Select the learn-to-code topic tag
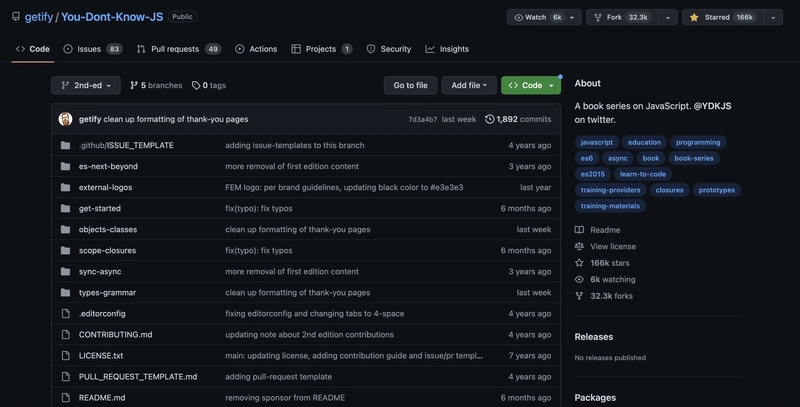This screenshot has height=407, width=800. pyautogui.click(x=643, y=174)
